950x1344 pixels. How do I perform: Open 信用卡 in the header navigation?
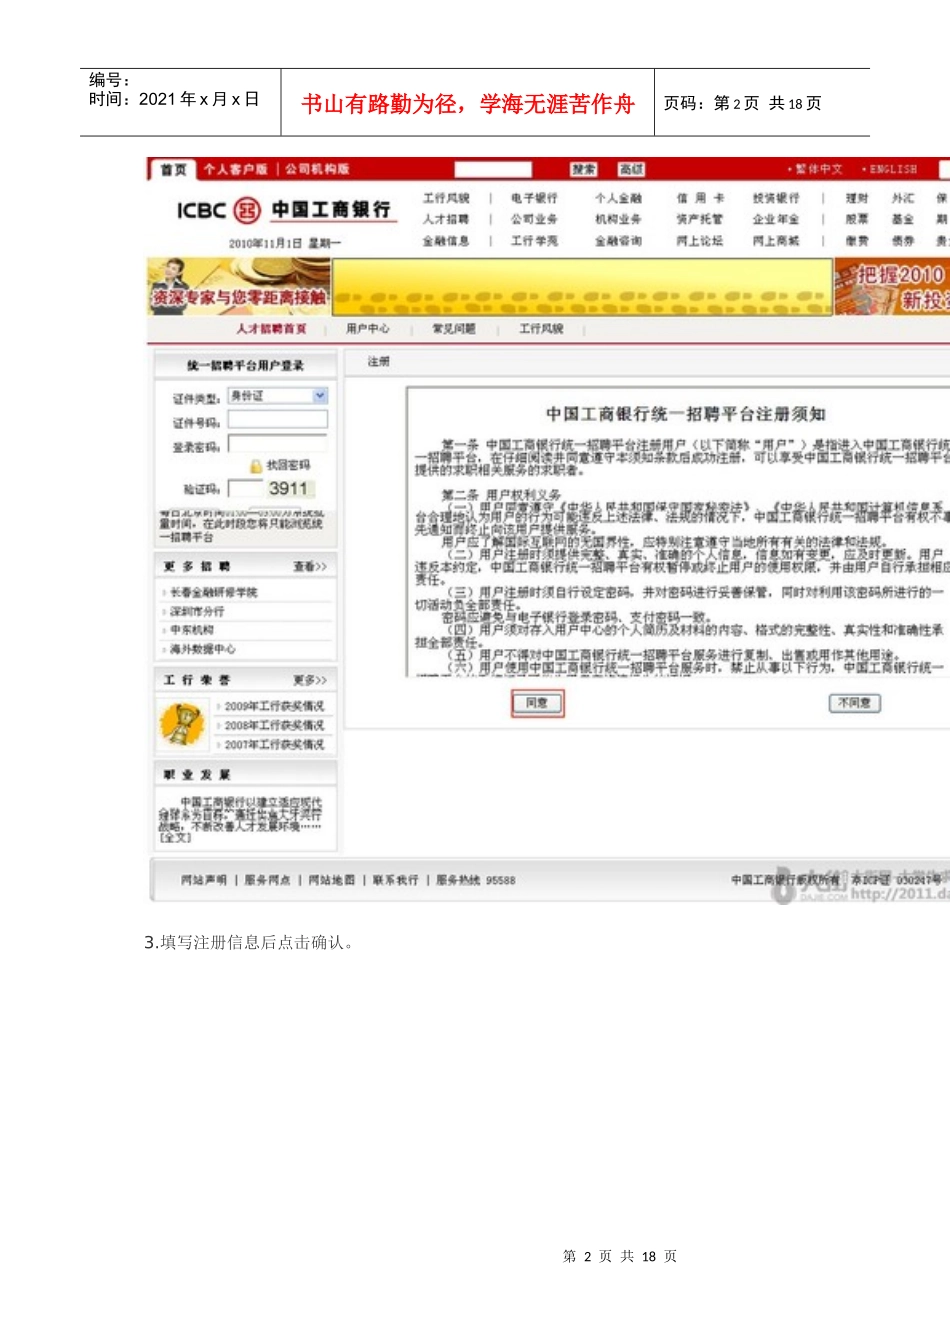(x=700, y=199)
